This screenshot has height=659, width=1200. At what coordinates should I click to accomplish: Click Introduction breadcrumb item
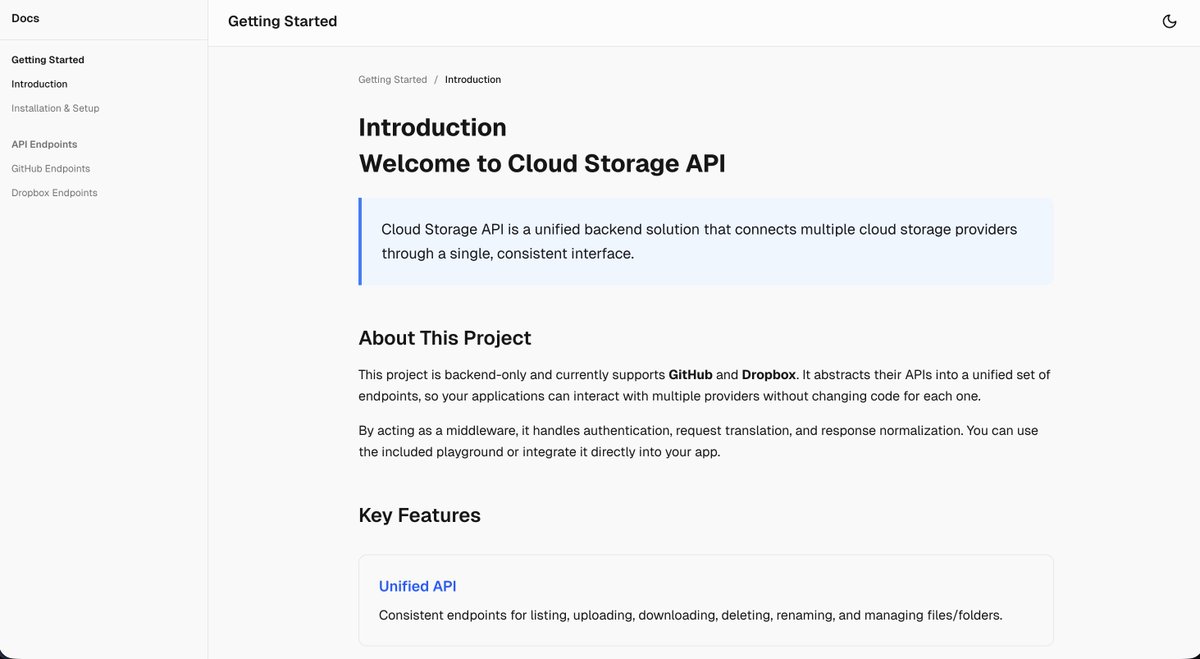coord(473,79)
